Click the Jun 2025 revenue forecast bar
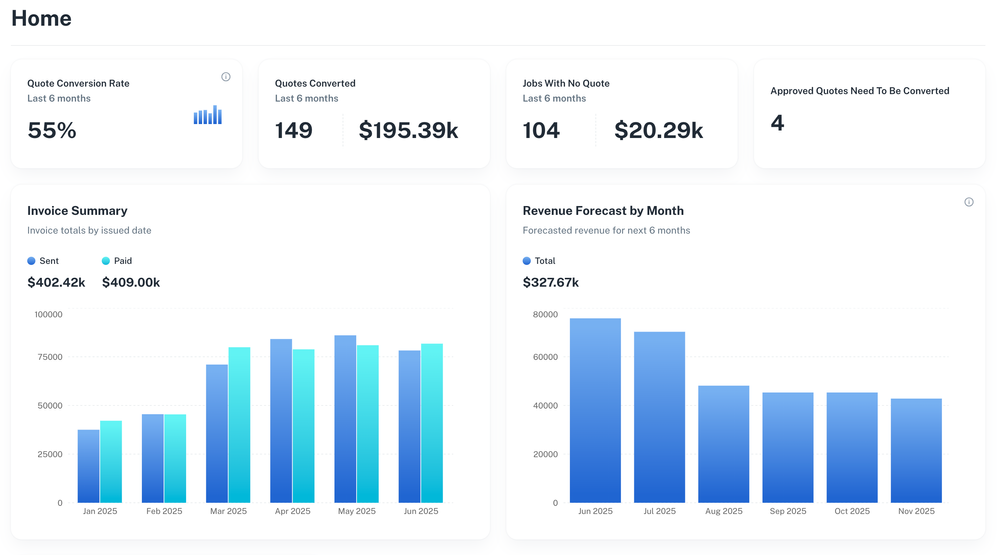Screen dimensions: 999x555 [x=595, y=410]
